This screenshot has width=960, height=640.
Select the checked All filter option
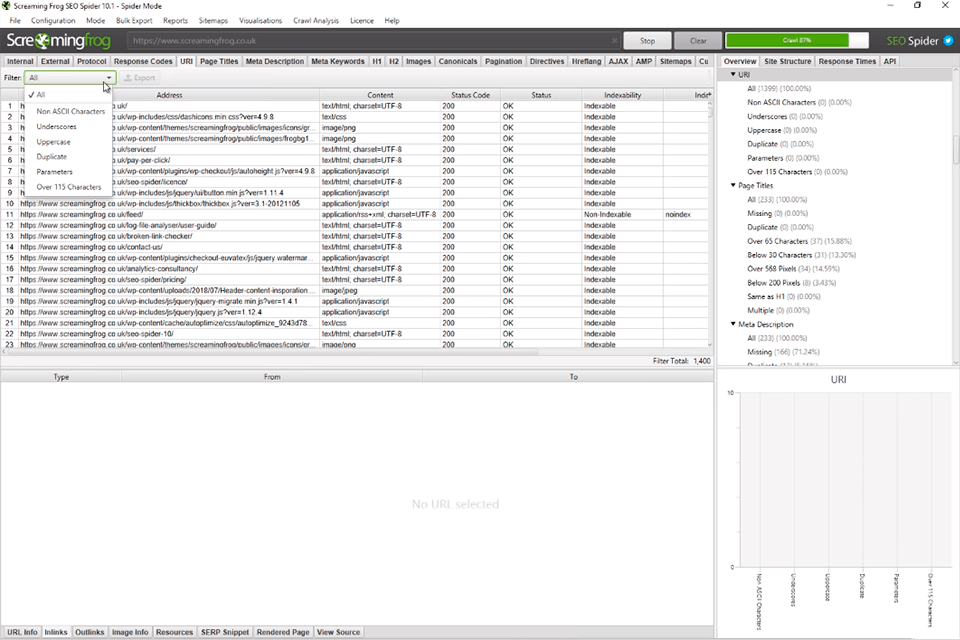pos(41,95)
